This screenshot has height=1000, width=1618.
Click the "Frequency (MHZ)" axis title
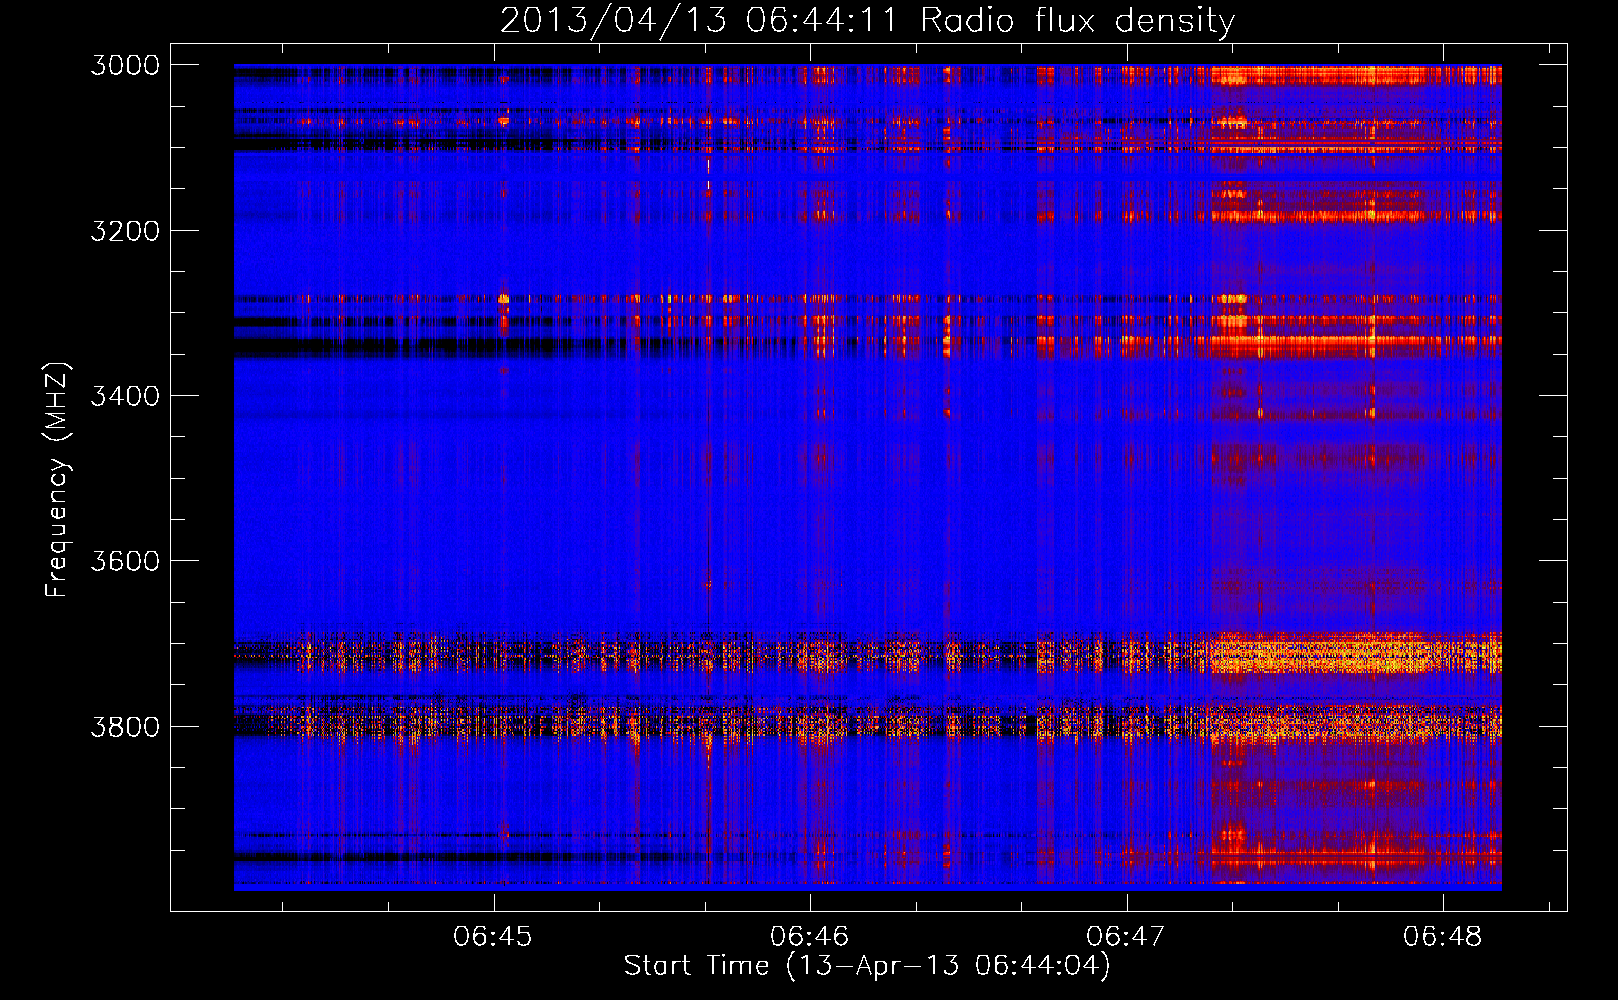pyautogui.click(x=57, y=479)
